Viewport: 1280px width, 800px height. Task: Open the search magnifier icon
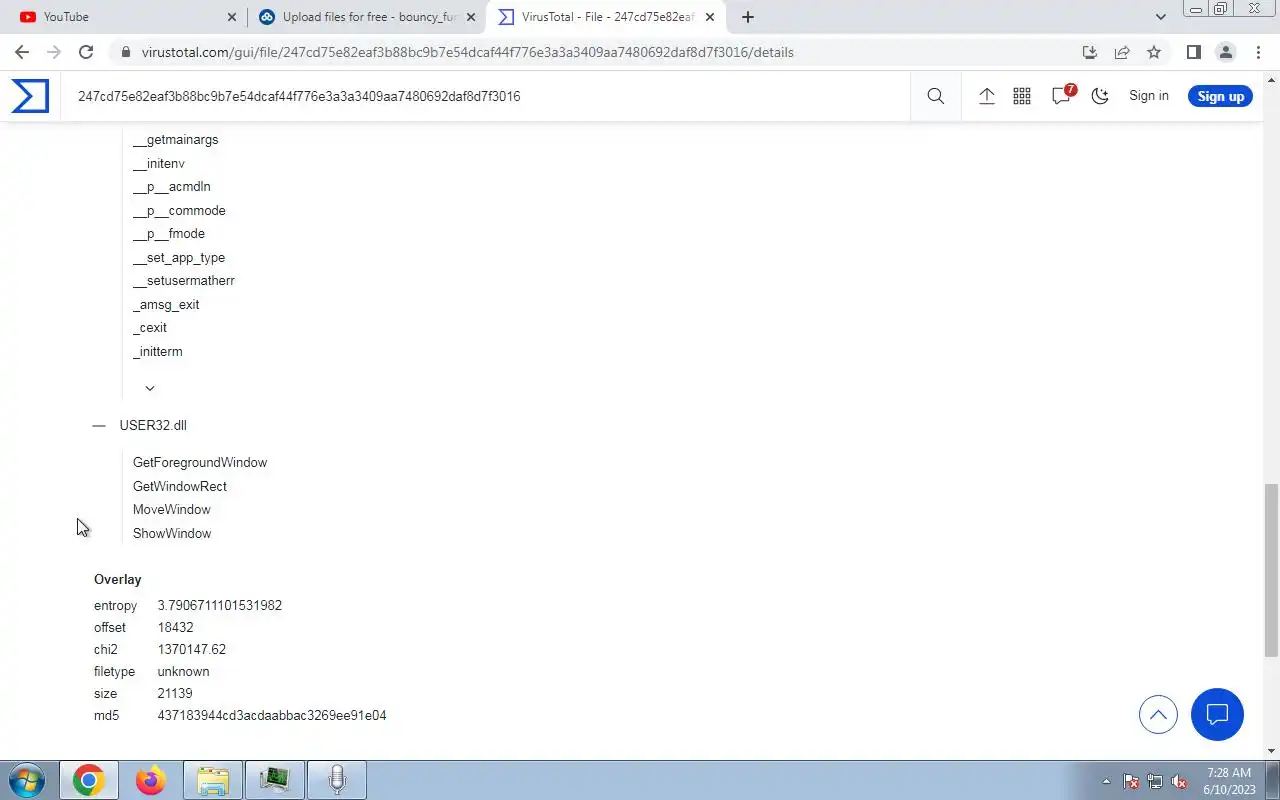tap(935, 96)
